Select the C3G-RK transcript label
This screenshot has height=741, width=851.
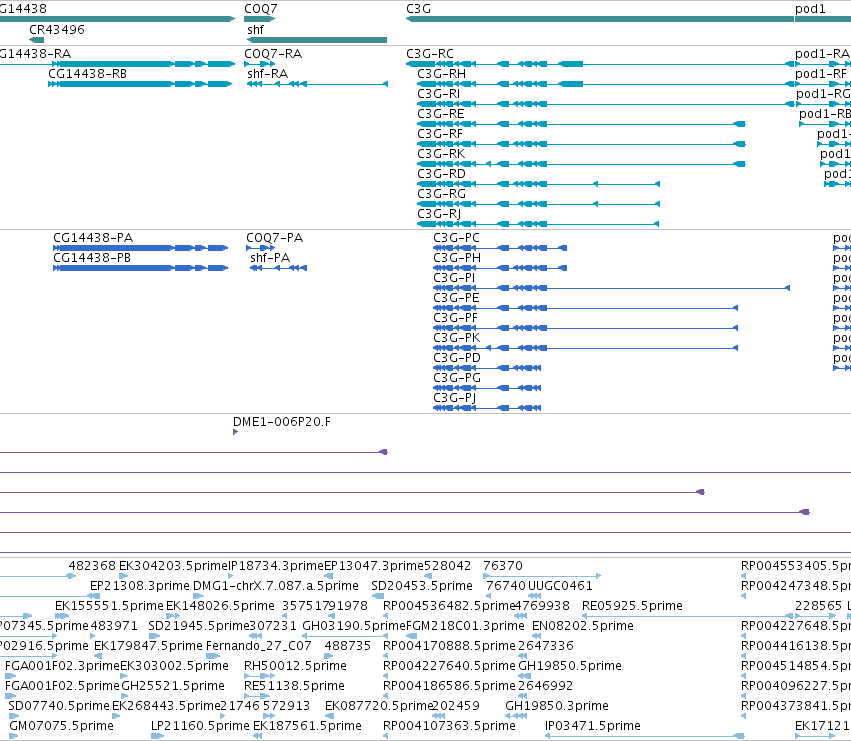point(441,154)
